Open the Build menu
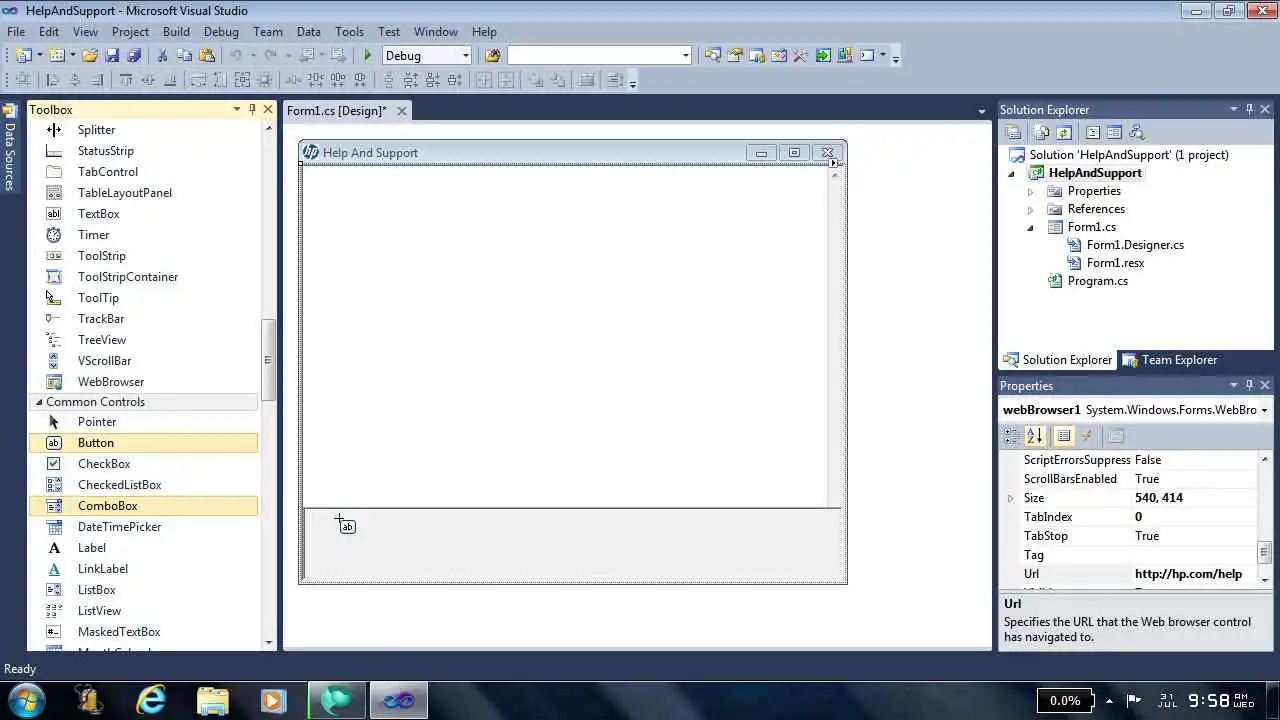The image size is (1280, 720). [176, 32]
